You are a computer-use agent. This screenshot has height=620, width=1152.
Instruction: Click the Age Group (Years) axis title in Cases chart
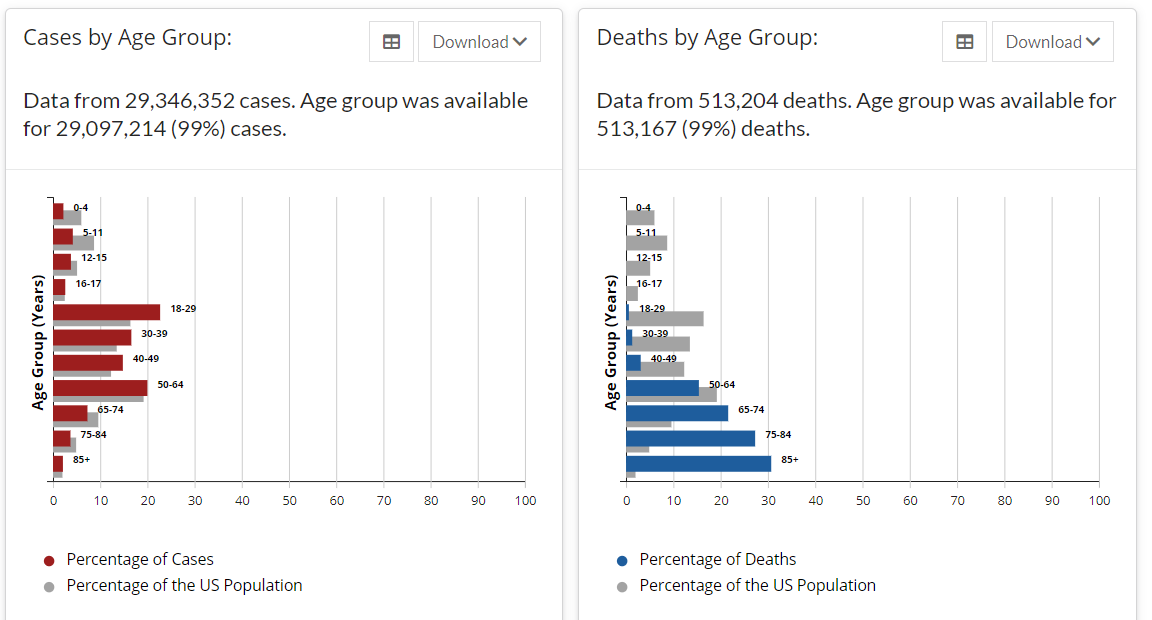pos(39,342)
